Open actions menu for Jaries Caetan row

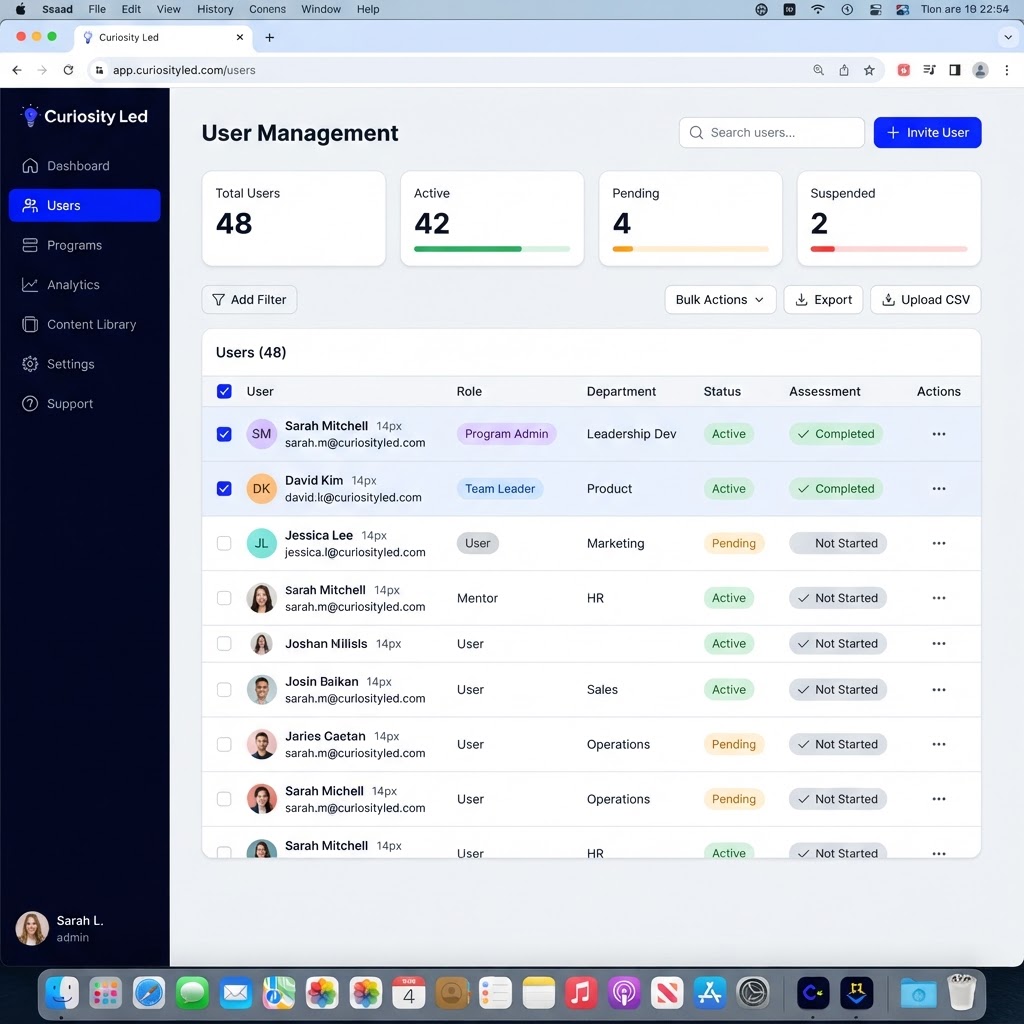click(x=938, y=744)
